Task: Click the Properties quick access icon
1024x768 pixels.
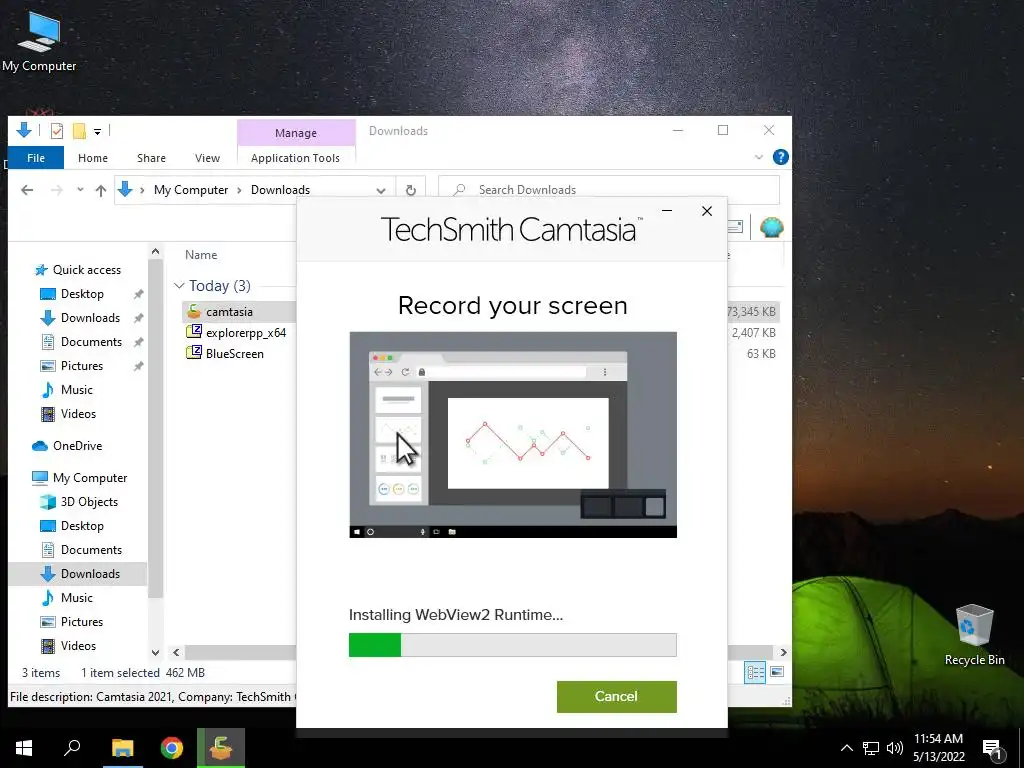Action: point(57,131)
